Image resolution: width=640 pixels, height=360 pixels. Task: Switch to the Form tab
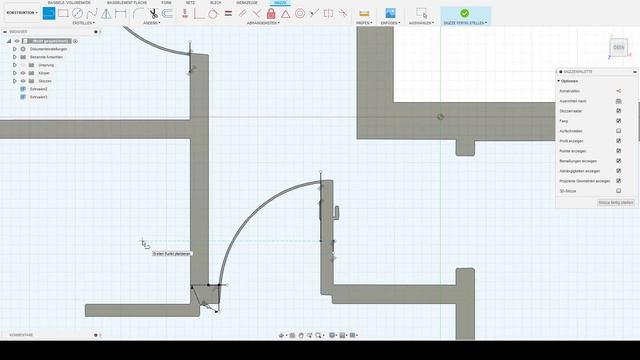coord(166,2)
